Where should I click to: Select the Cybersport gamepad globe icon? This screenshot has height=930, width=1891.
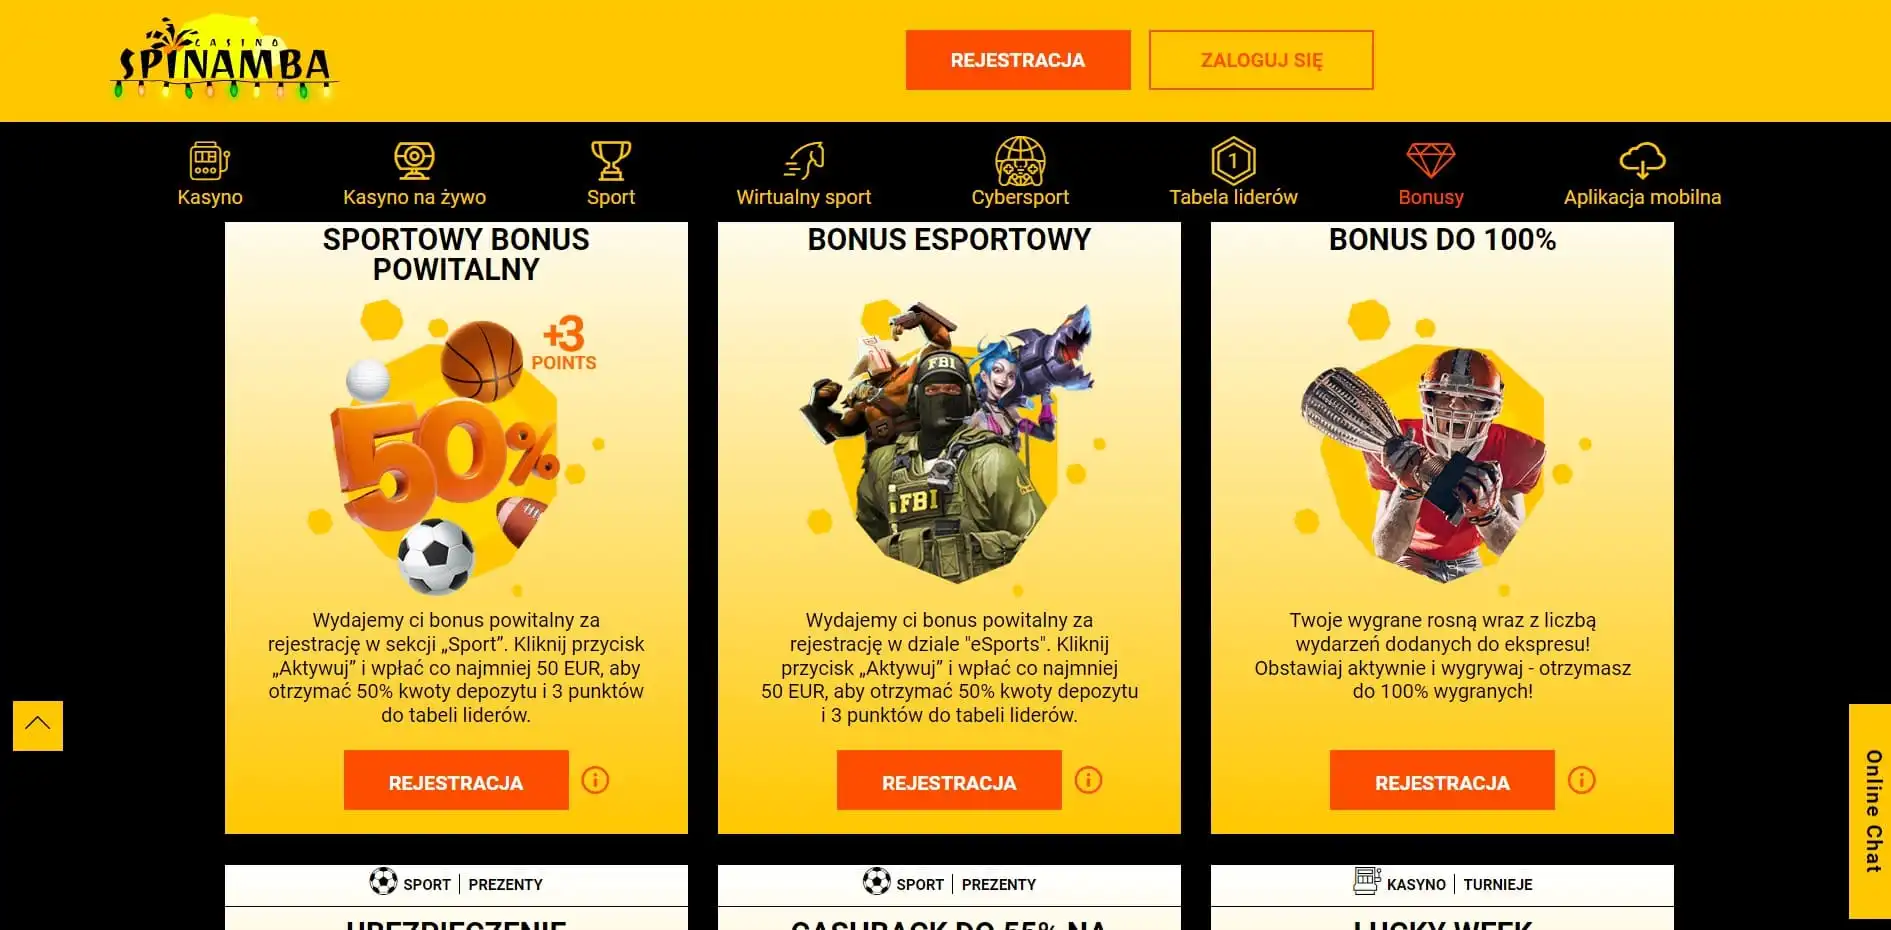(x=1020, y=161)
